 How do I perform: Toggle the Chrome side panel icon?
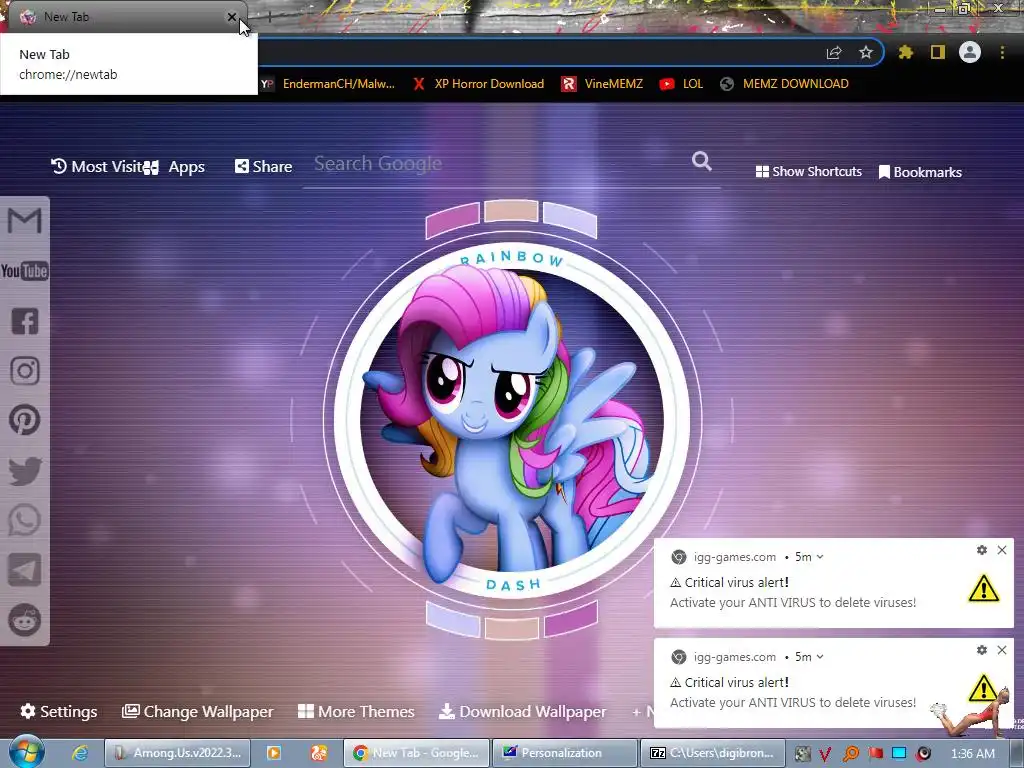point(938,52)
